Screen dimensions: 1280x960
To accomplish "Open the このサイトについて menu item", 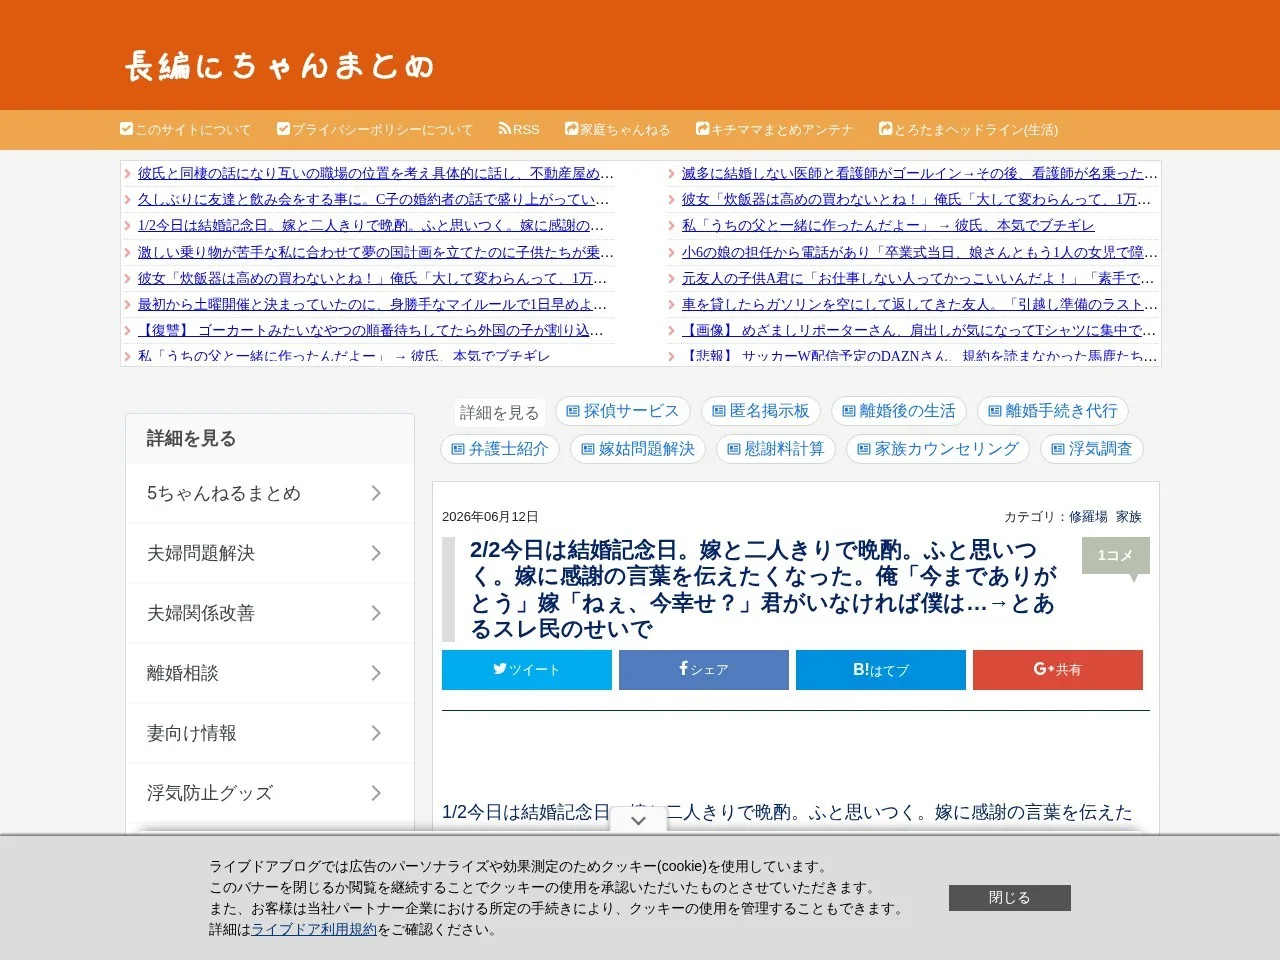I will pyautogui.click(x=186, y=129).
